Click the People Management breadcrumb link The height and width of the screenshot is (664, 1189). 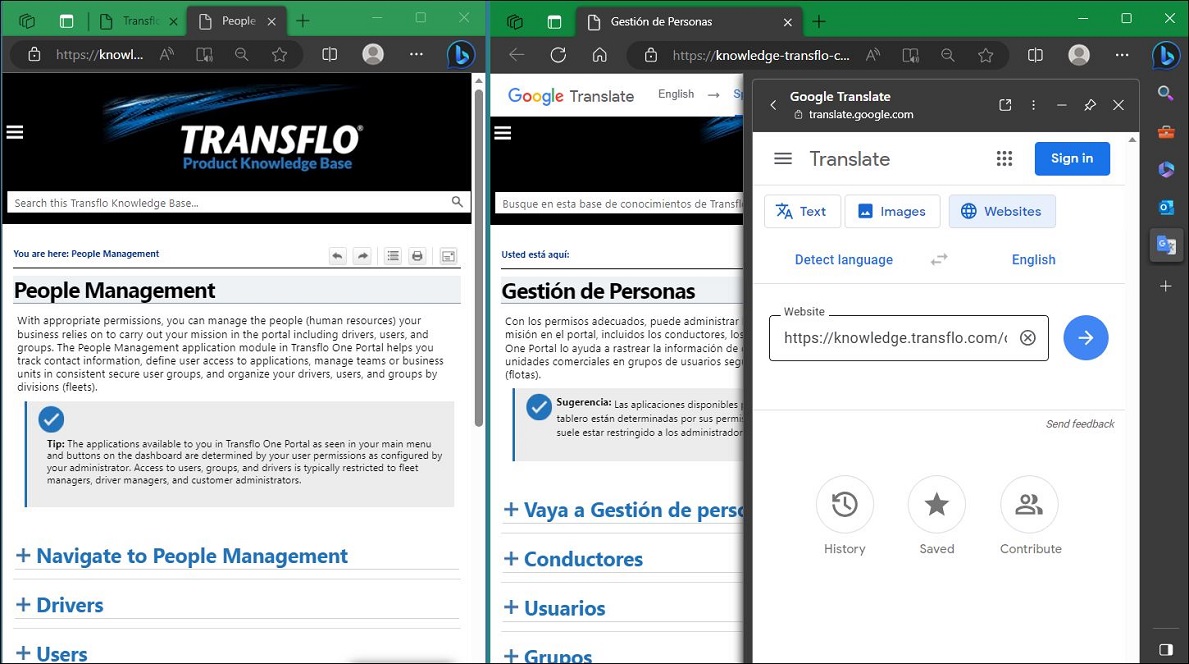coord(115,254)
